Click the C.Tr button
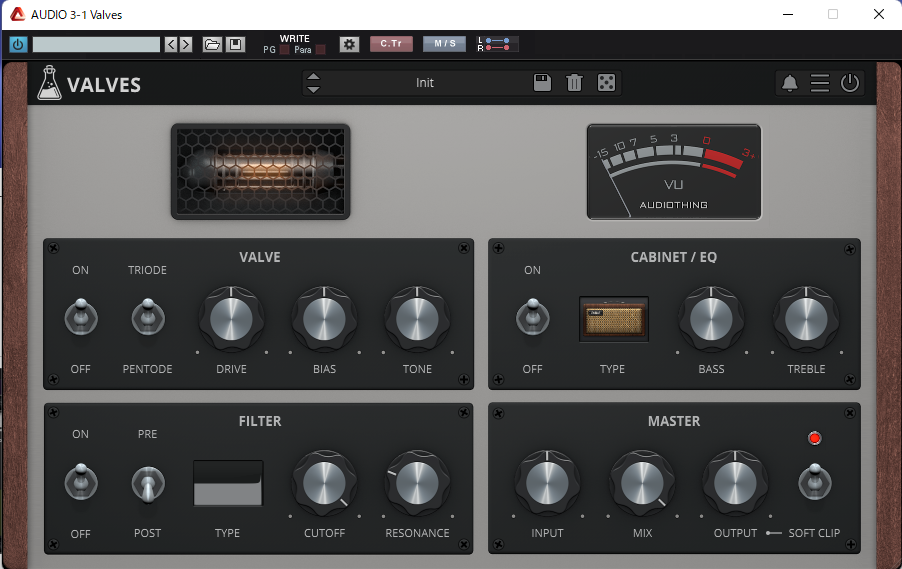The height and width of the screenshot is (569, 902). click(x=391, y=44)
